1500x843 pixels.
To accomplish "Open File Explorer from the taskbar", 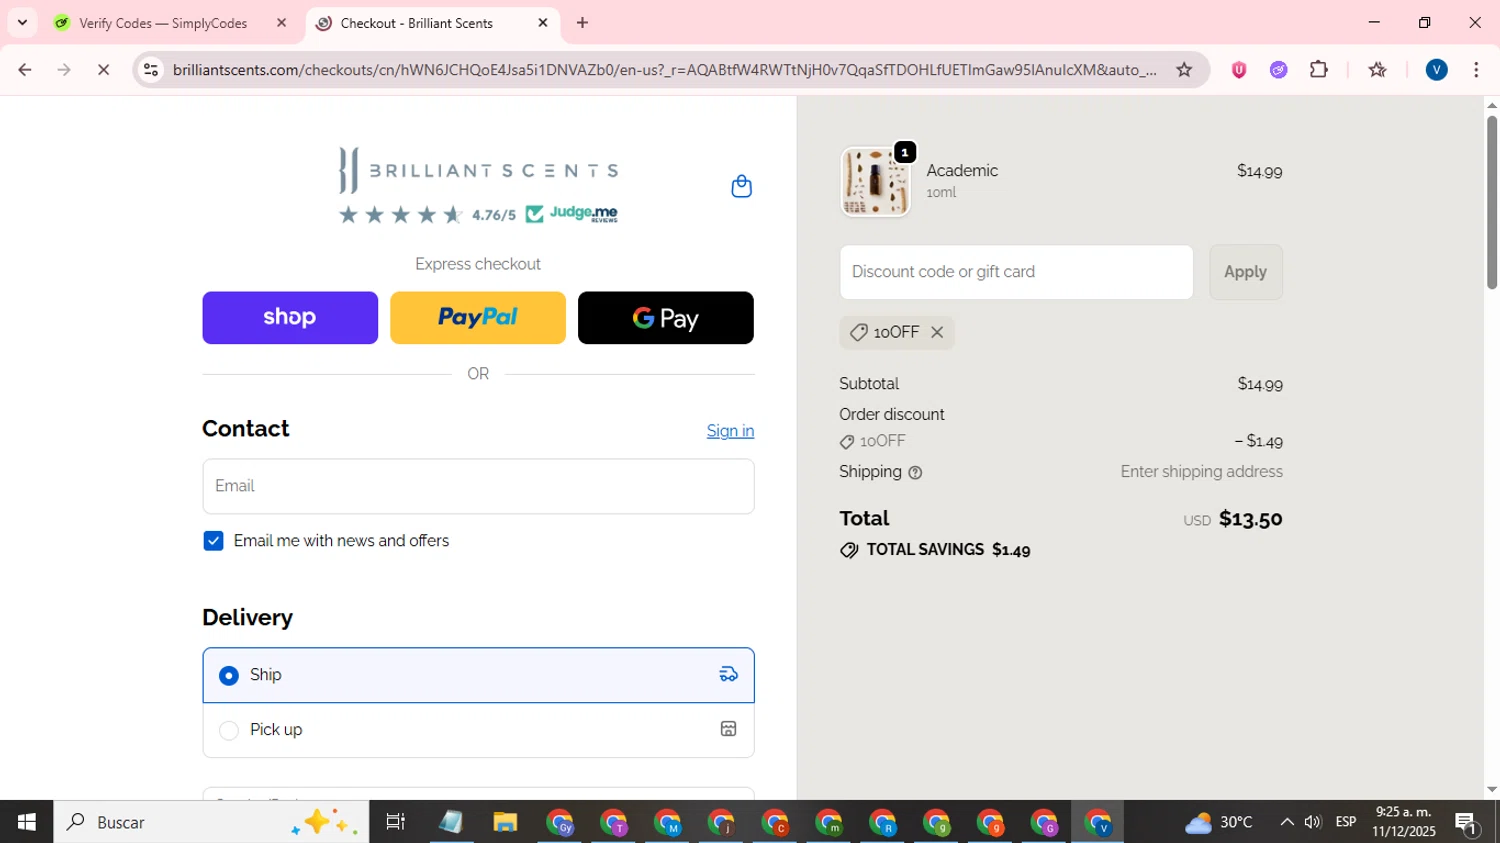I will coord(505,822).
